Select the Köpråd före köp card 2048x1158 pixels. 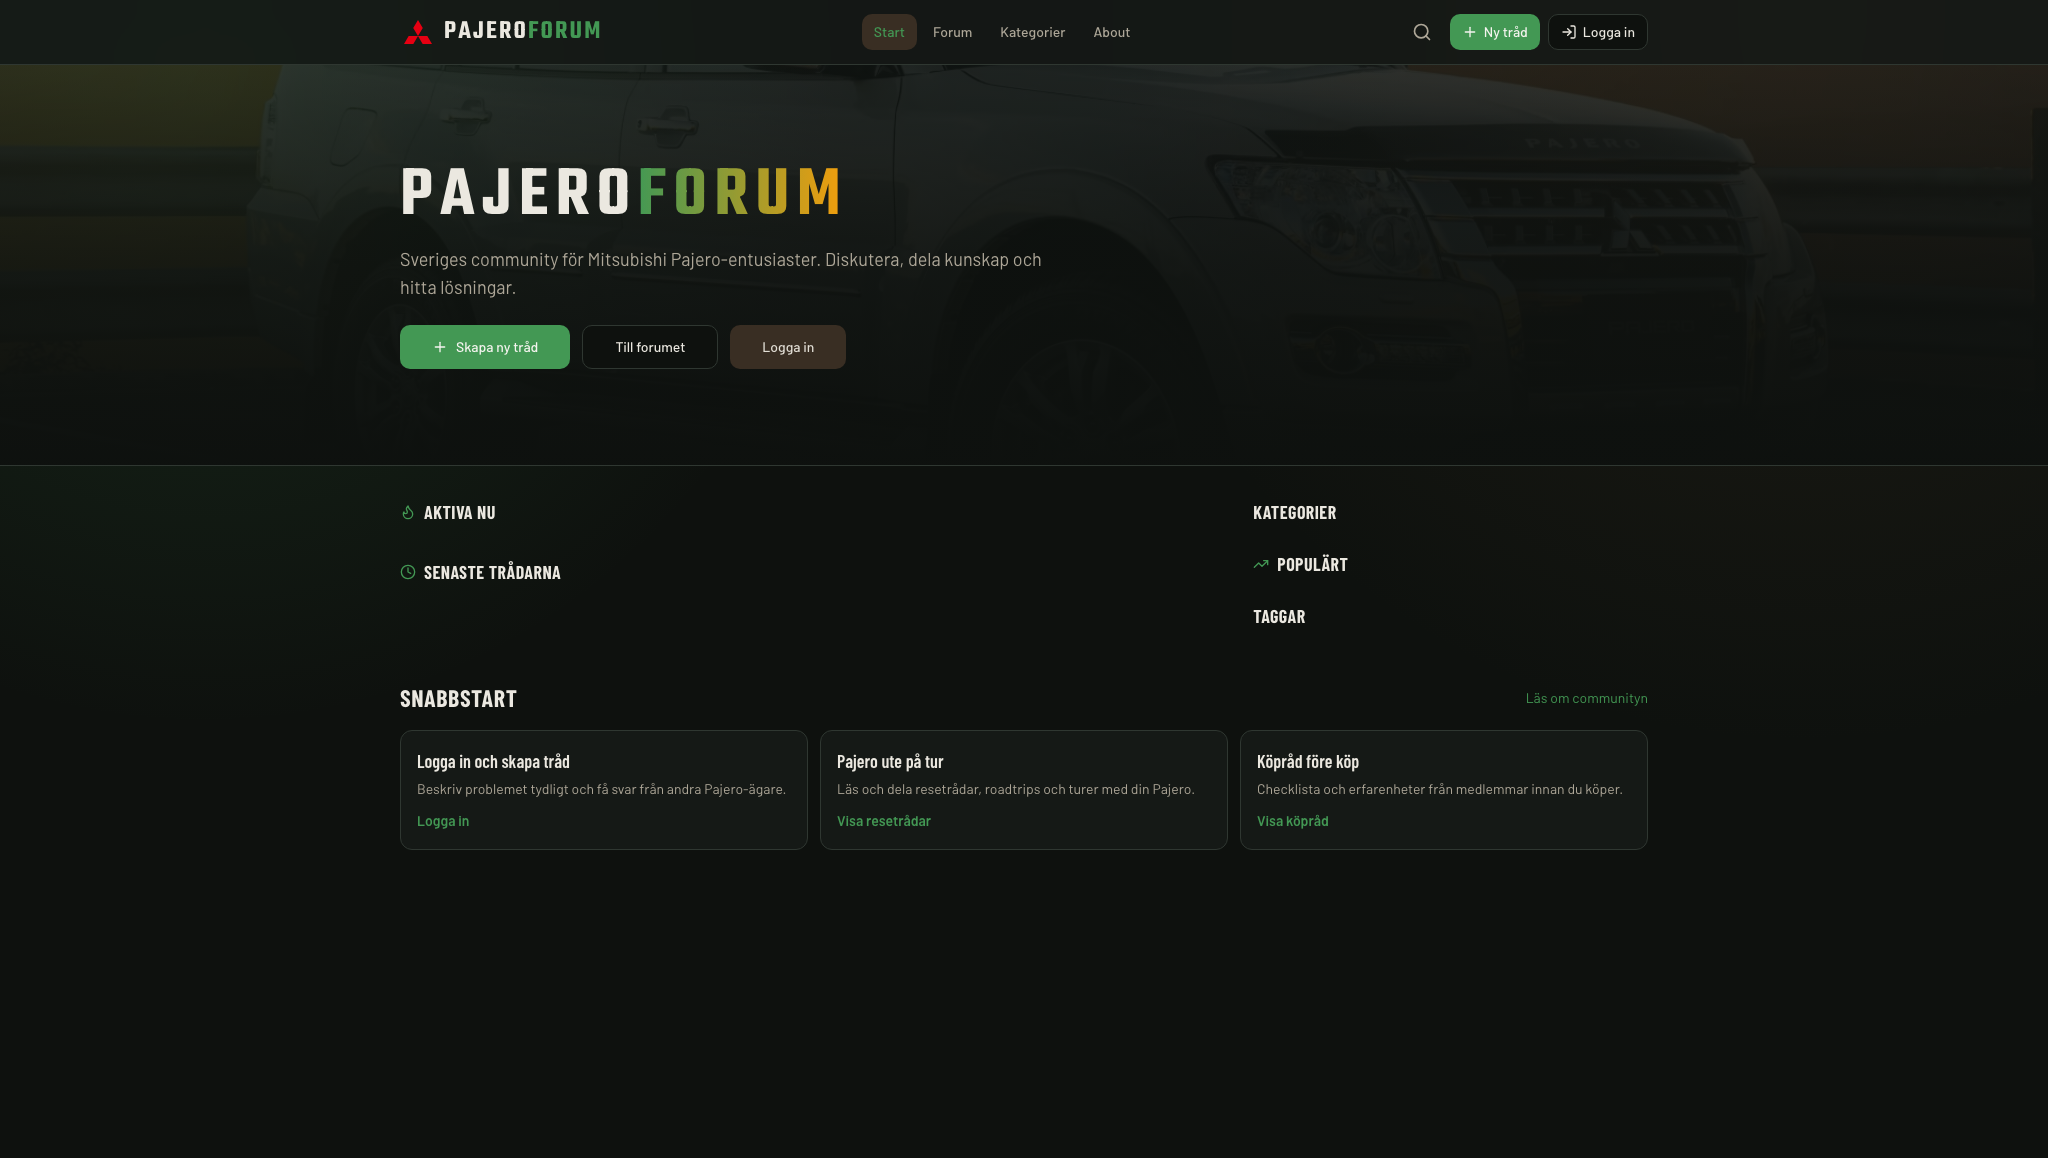1444,790
